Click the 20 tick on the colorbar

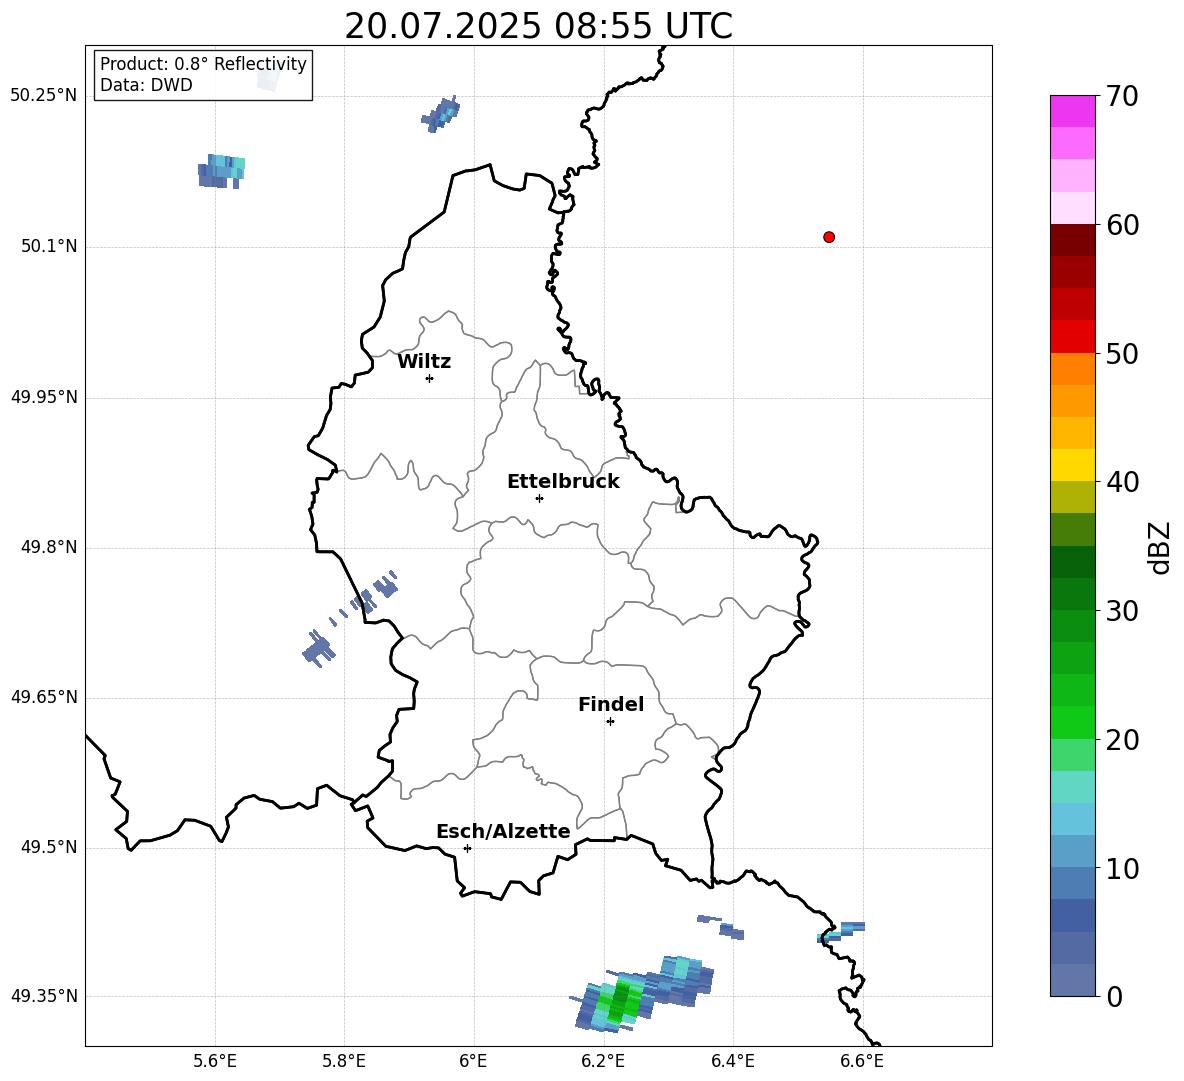[x=1122, y=740]
